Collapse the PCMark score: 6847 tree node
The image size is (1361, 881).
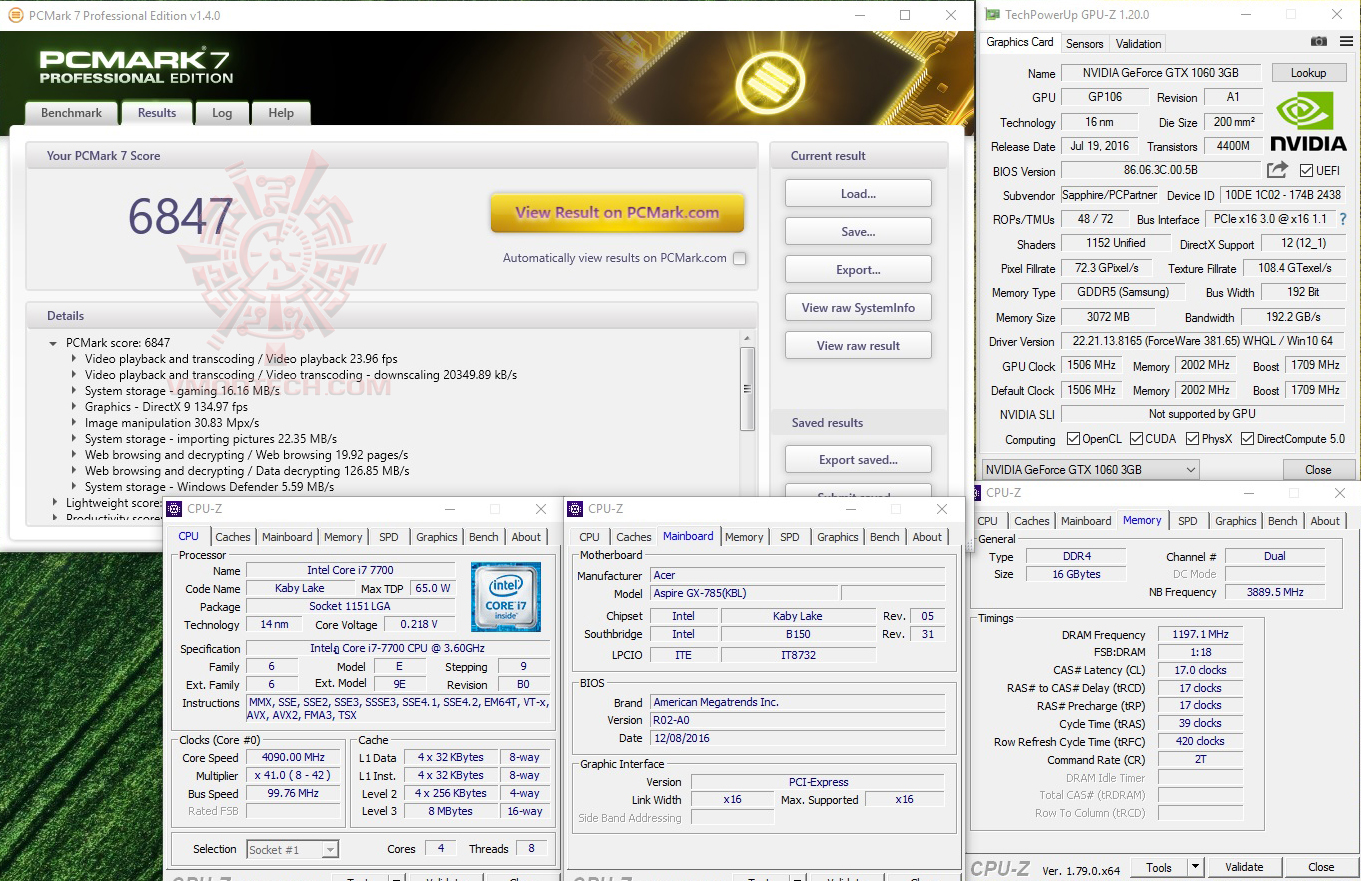tap(53, 343)
